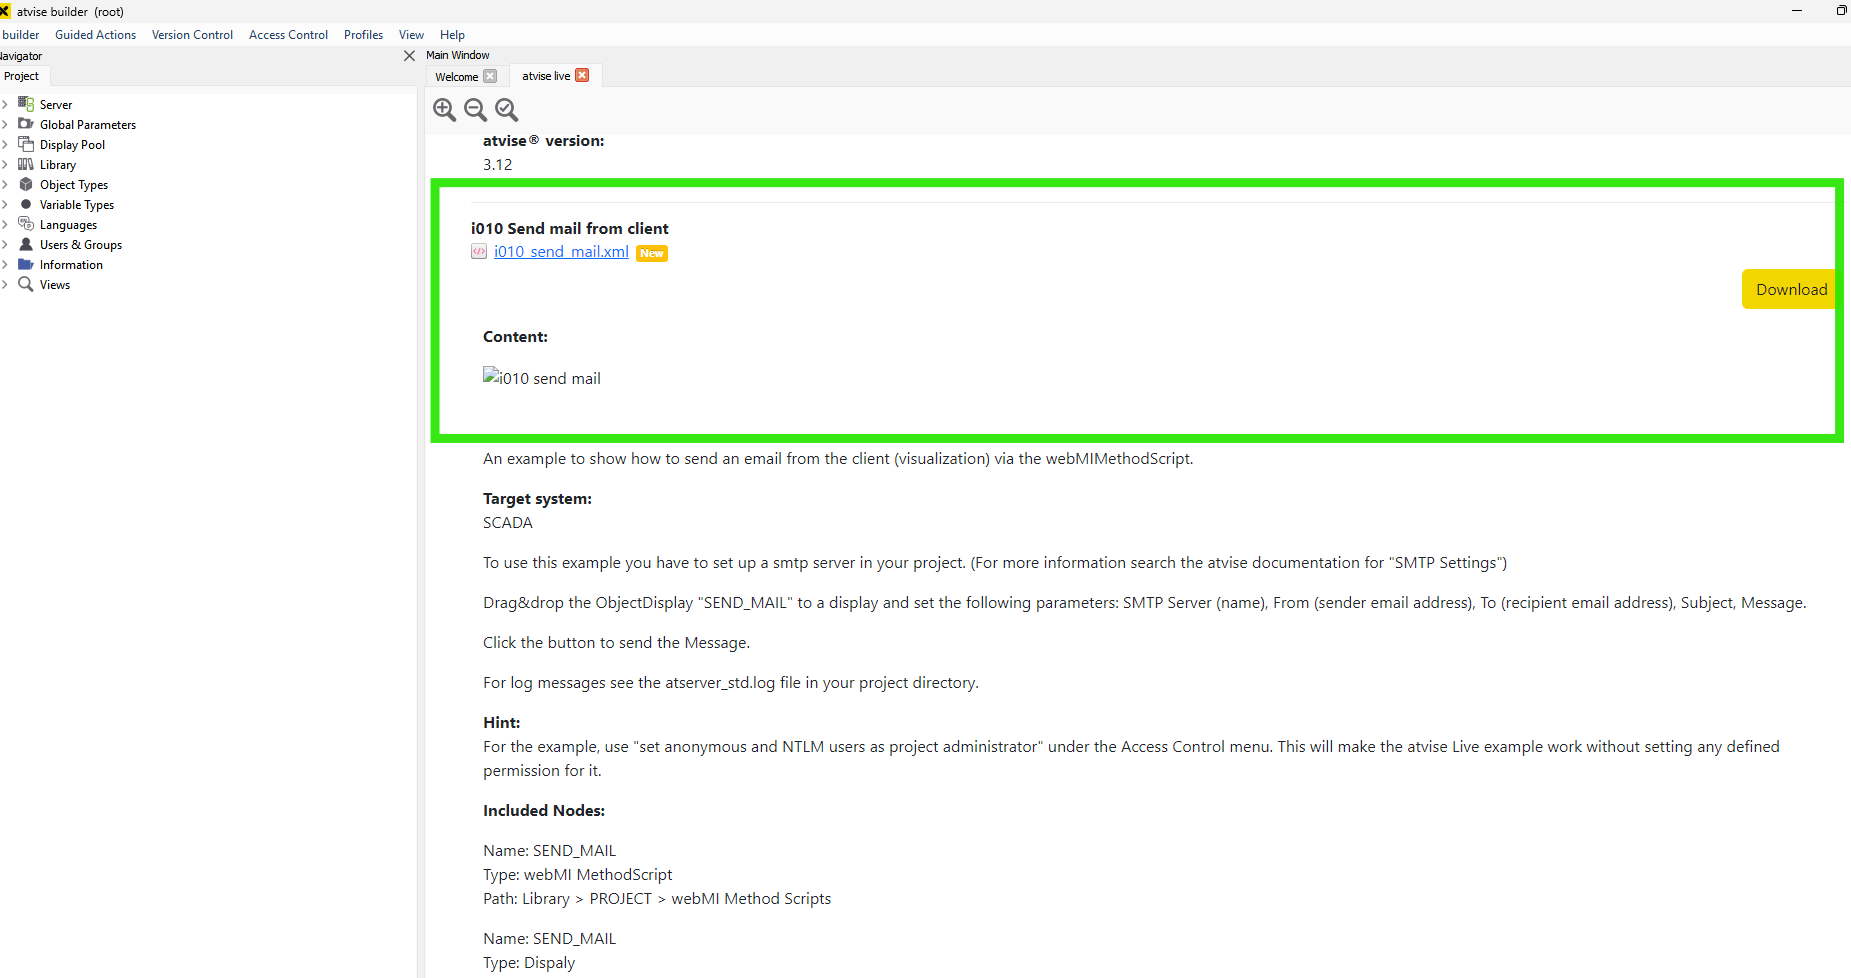Select the Object Types cube icon
This screenshot has height=978, width=1851.
[x=26, y=184]
